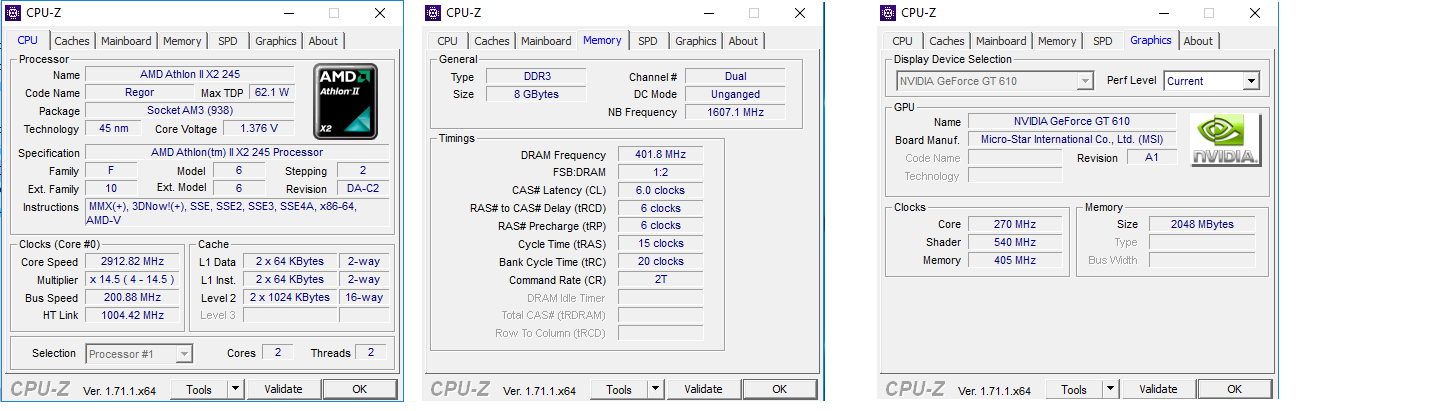Click the NVIDIA logo in Graphics window
The height and width of the screenshot is (411, 1434).
point(1225,139)
